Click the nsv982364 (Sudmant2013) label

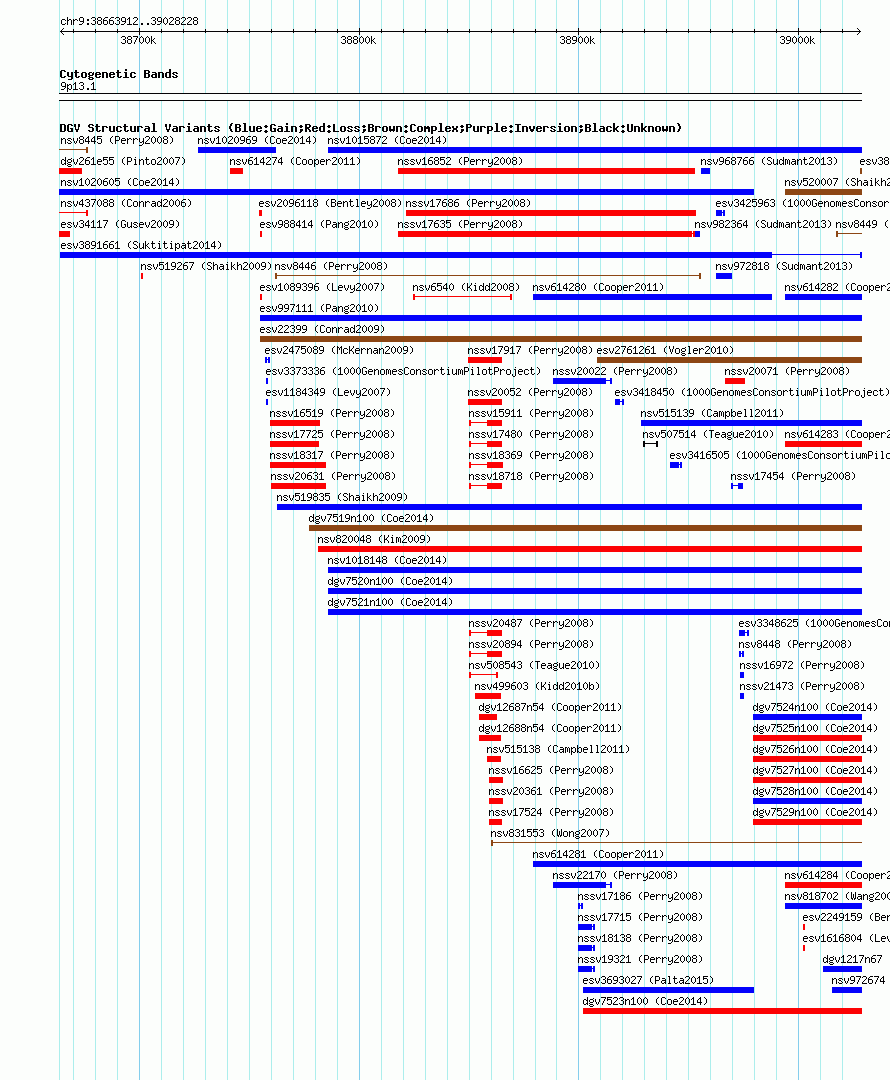(x=763, y=225)
